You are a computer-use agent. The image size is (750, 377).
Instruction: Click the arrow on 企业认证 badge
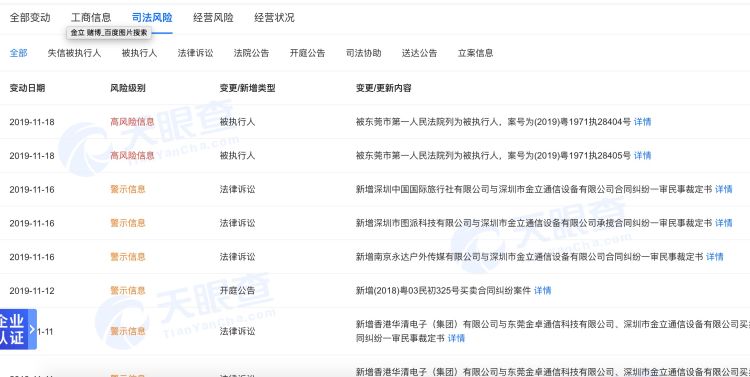(x=32, y=329)
